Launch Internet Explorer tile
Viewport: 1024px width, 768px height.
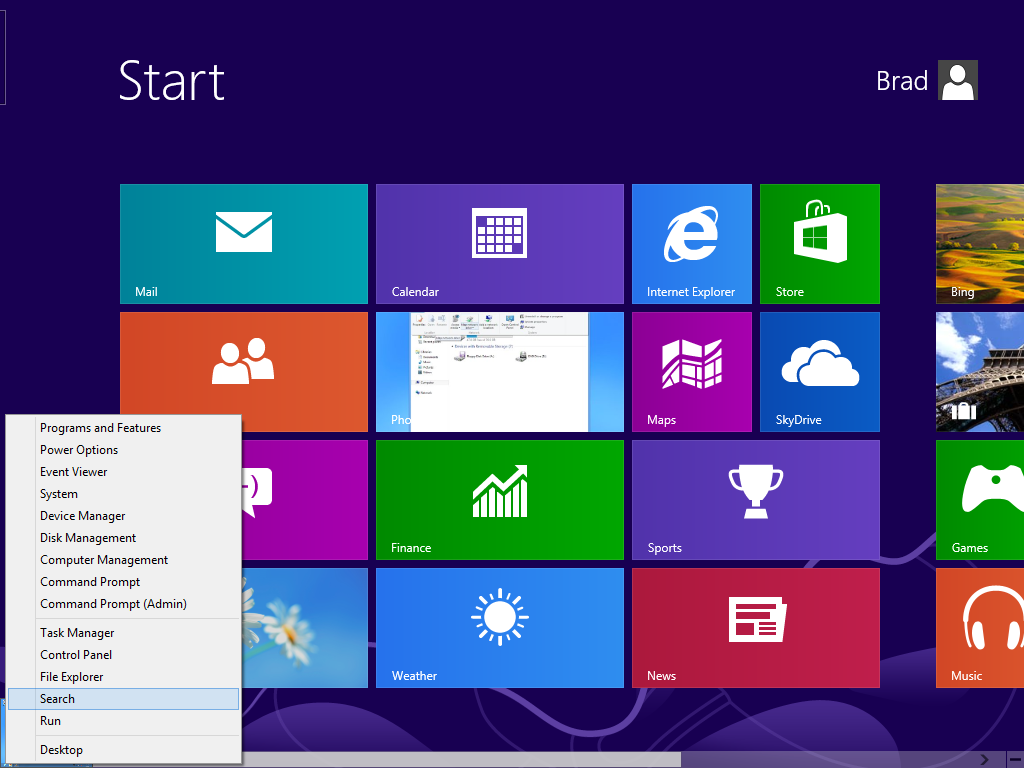[692, 244]
